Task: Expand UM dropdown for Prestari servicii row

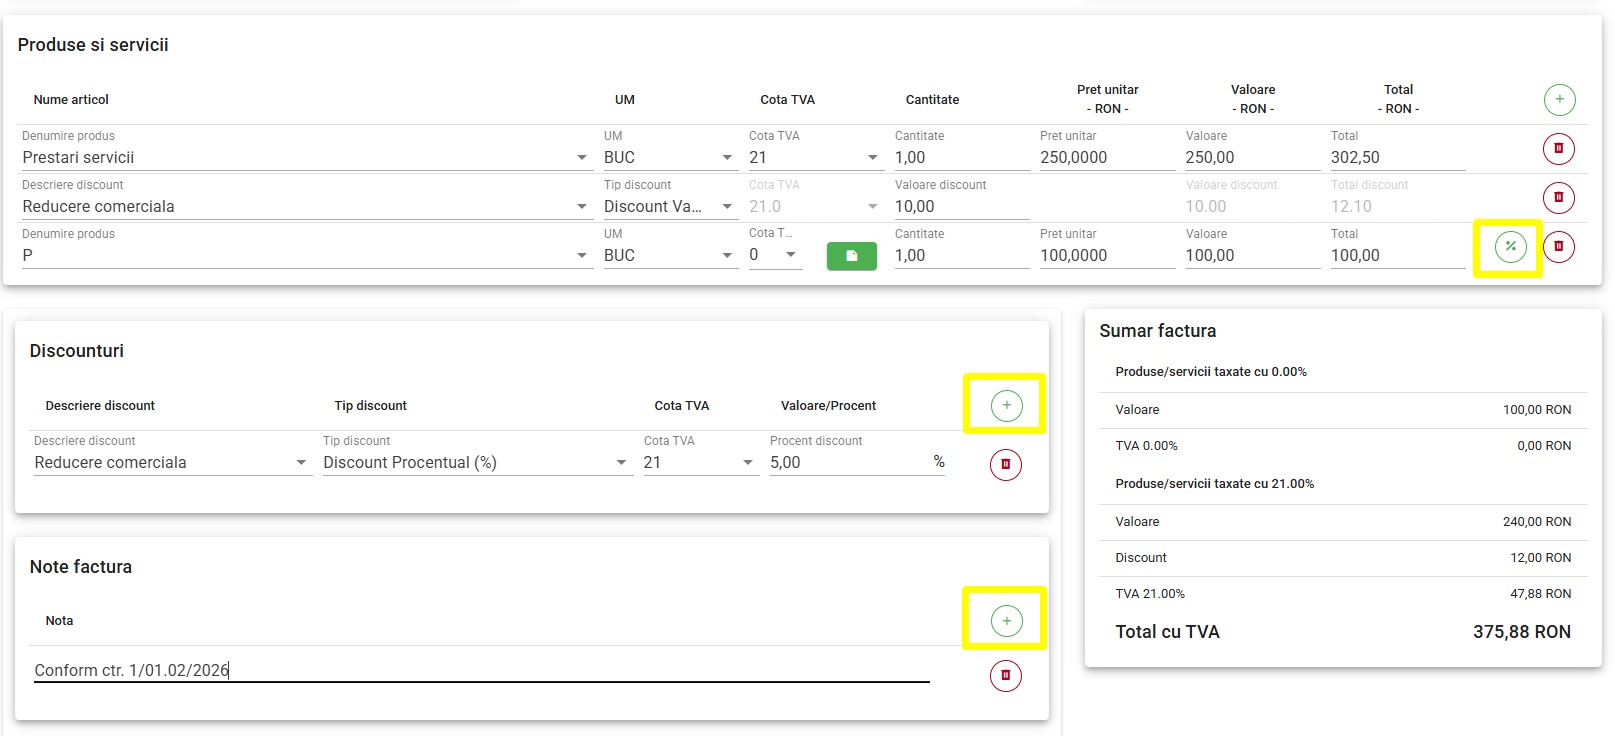Action: pos(727,158)
